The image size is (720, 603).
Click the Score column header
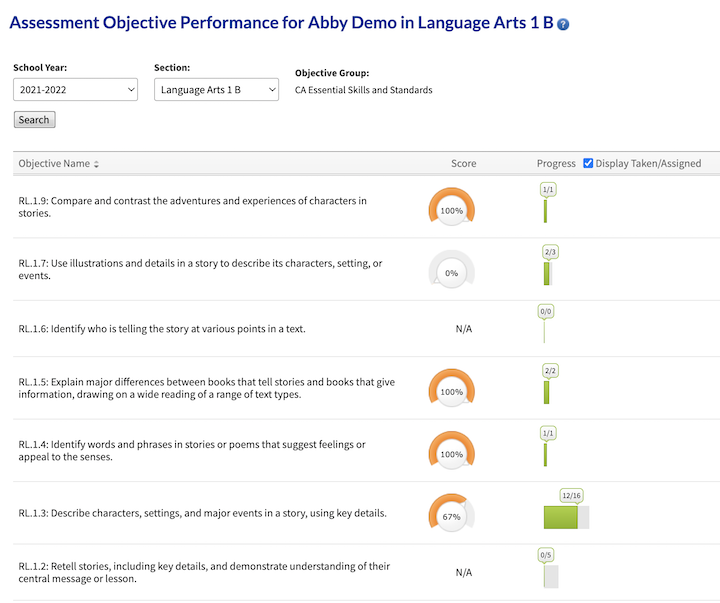point(463,163)
